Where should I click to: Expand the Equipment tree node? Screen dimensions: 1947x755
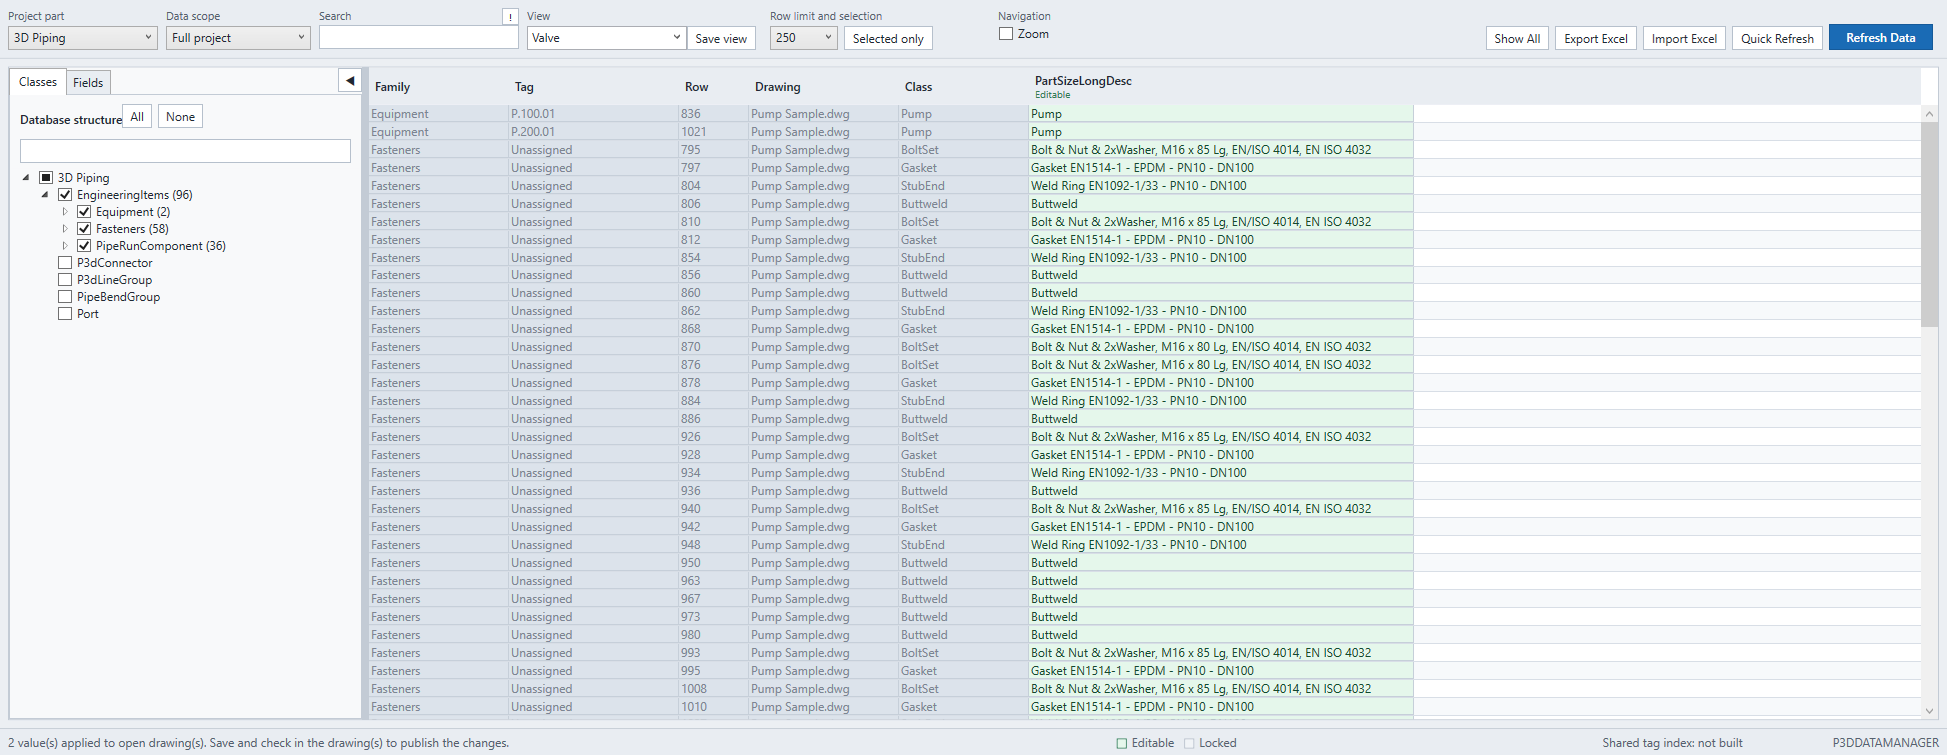65,212
